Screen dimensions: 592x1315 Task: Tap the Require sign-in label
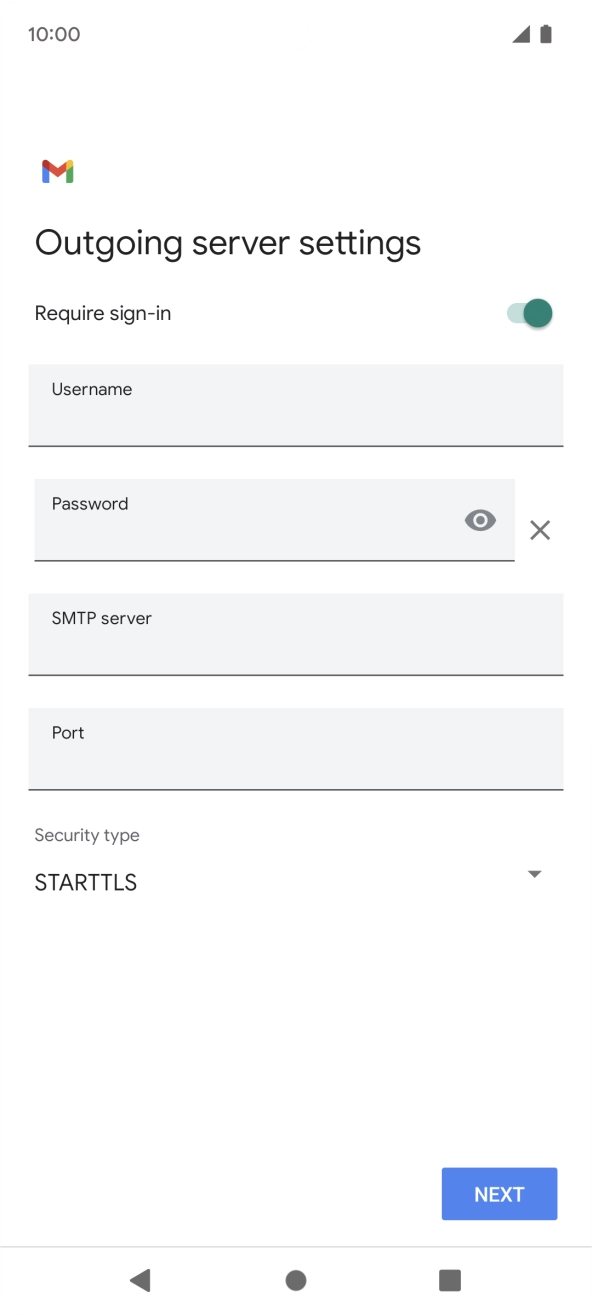click(103, 314)
